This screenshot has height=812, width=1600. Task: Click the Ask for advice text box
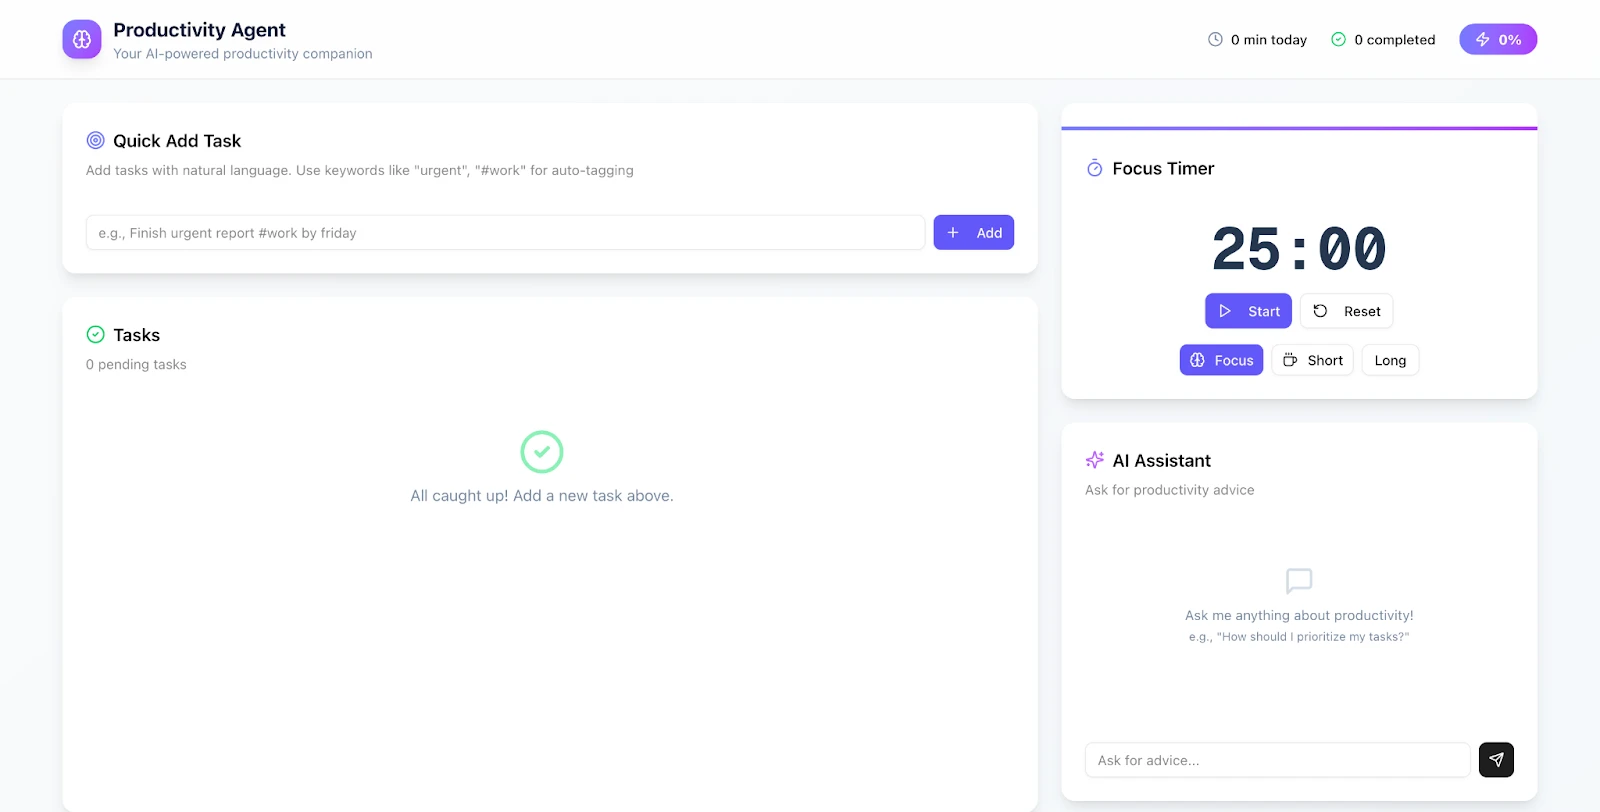[x=1277, y=760]
